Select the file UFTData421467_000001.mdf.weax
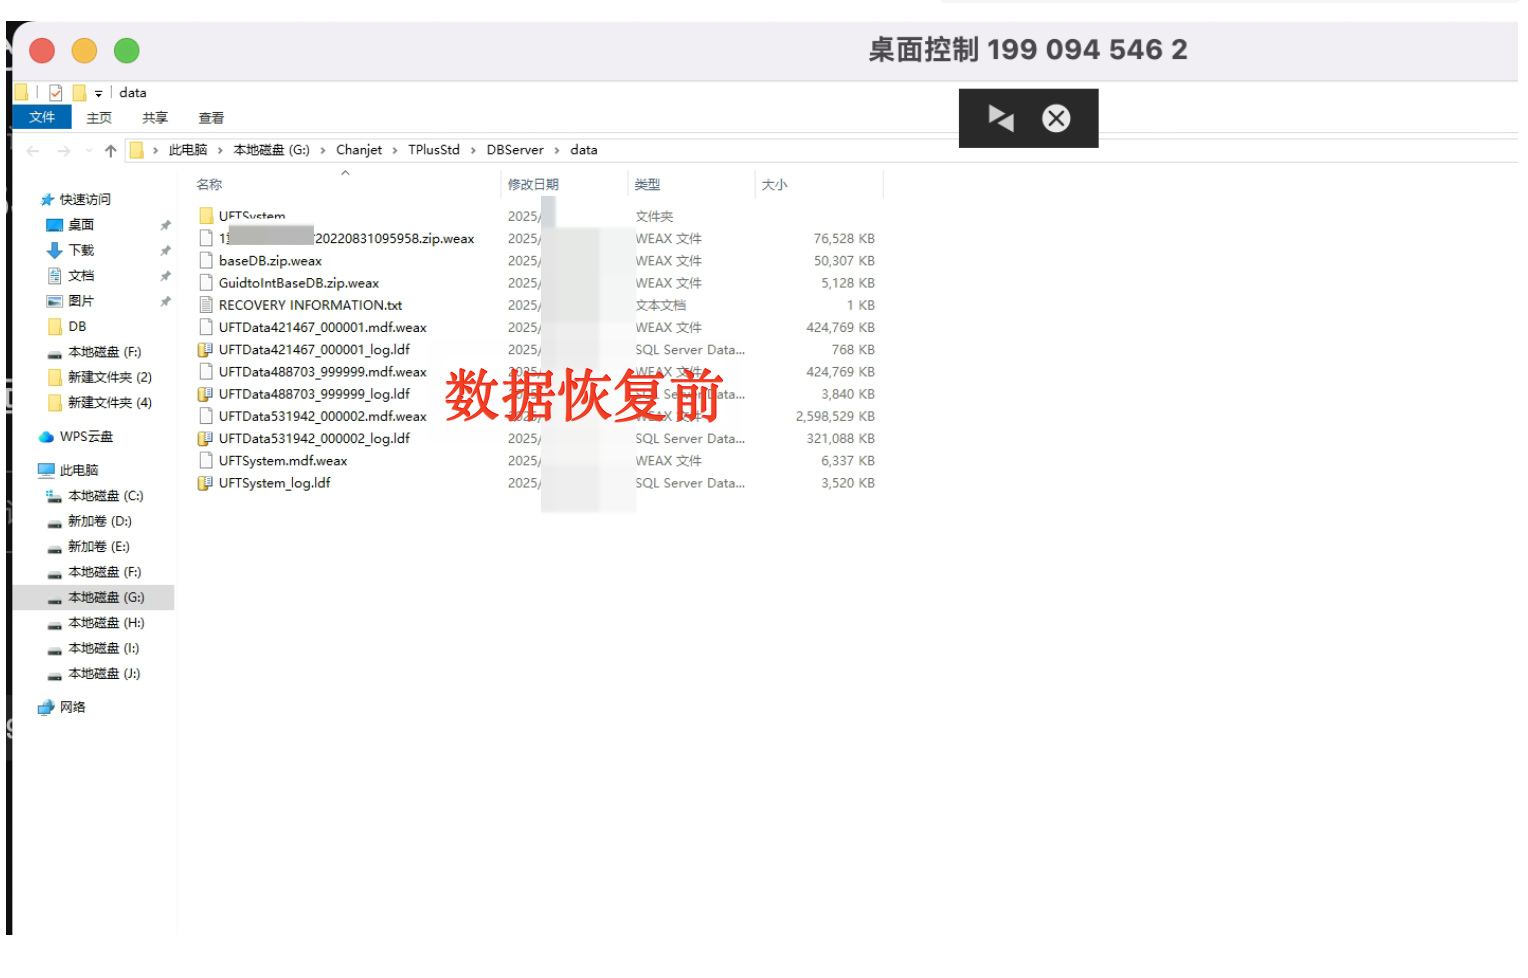This screenshot has height=978, width=1528. 323,328
